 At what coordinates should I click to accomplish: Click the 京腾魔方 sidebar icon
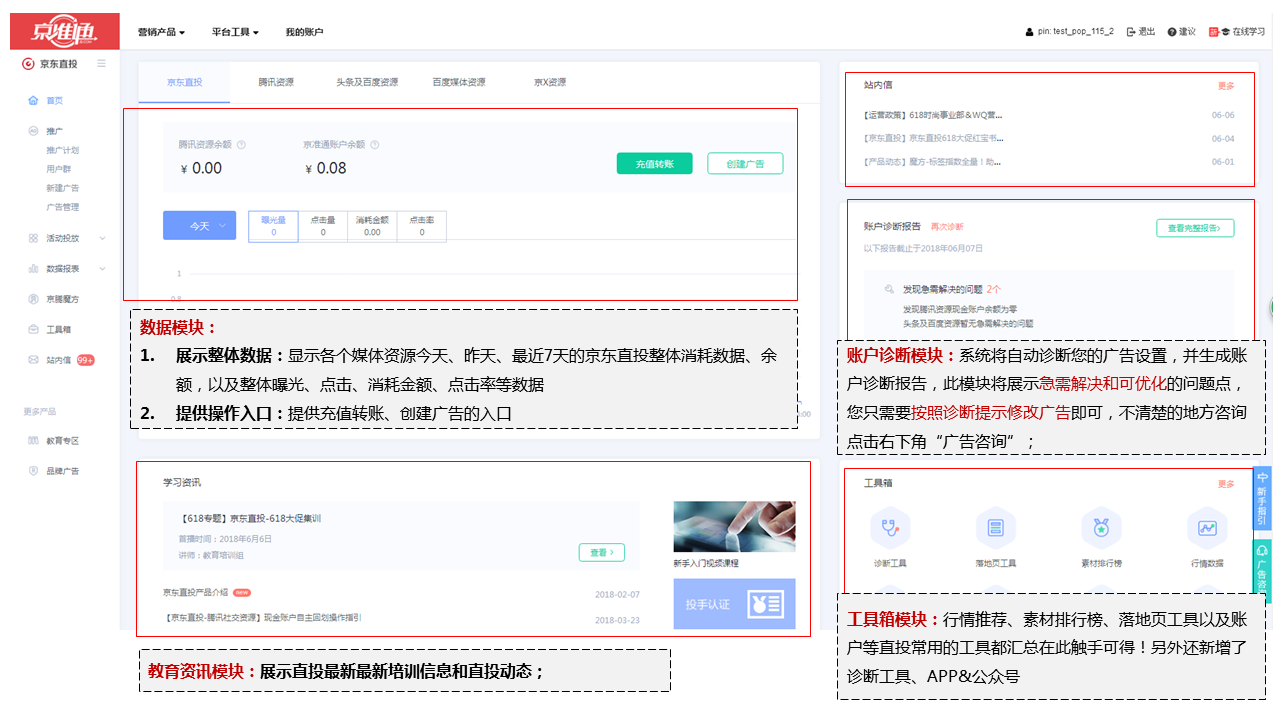coord(34,299)
